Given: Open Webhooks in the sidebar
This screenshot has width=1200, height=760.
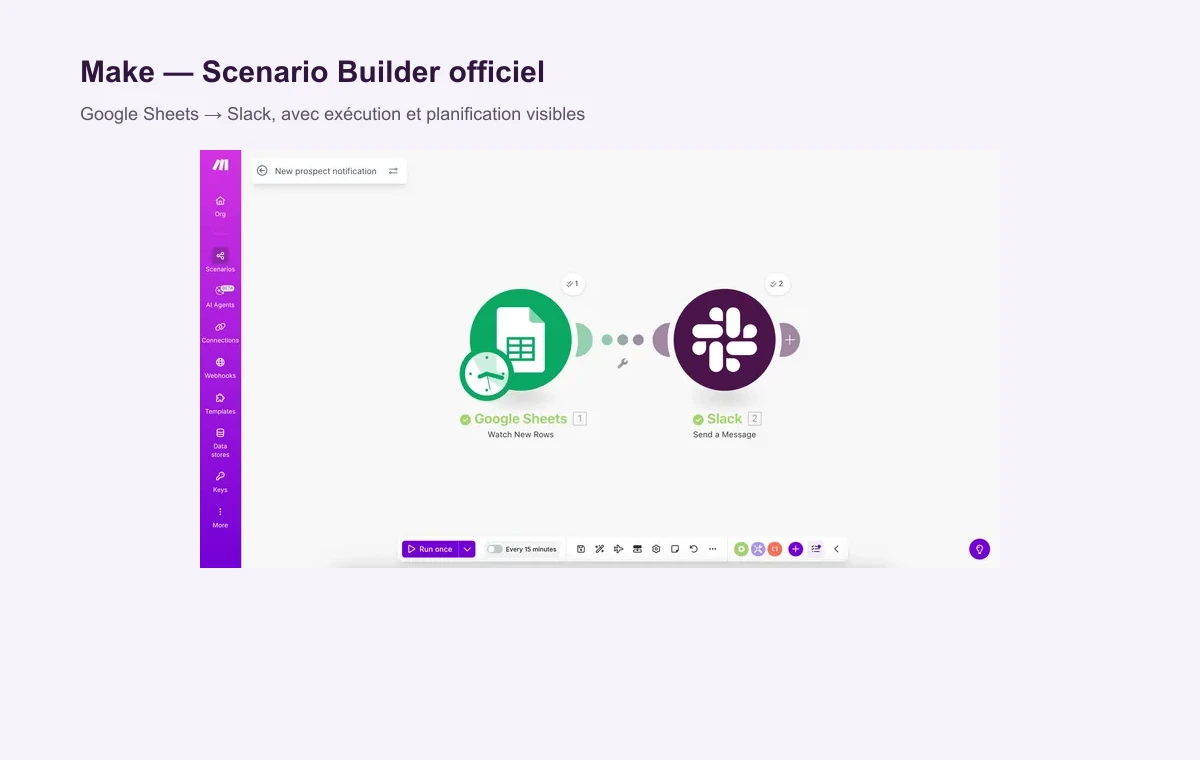Looking at the screenshot, I should 220,367.
